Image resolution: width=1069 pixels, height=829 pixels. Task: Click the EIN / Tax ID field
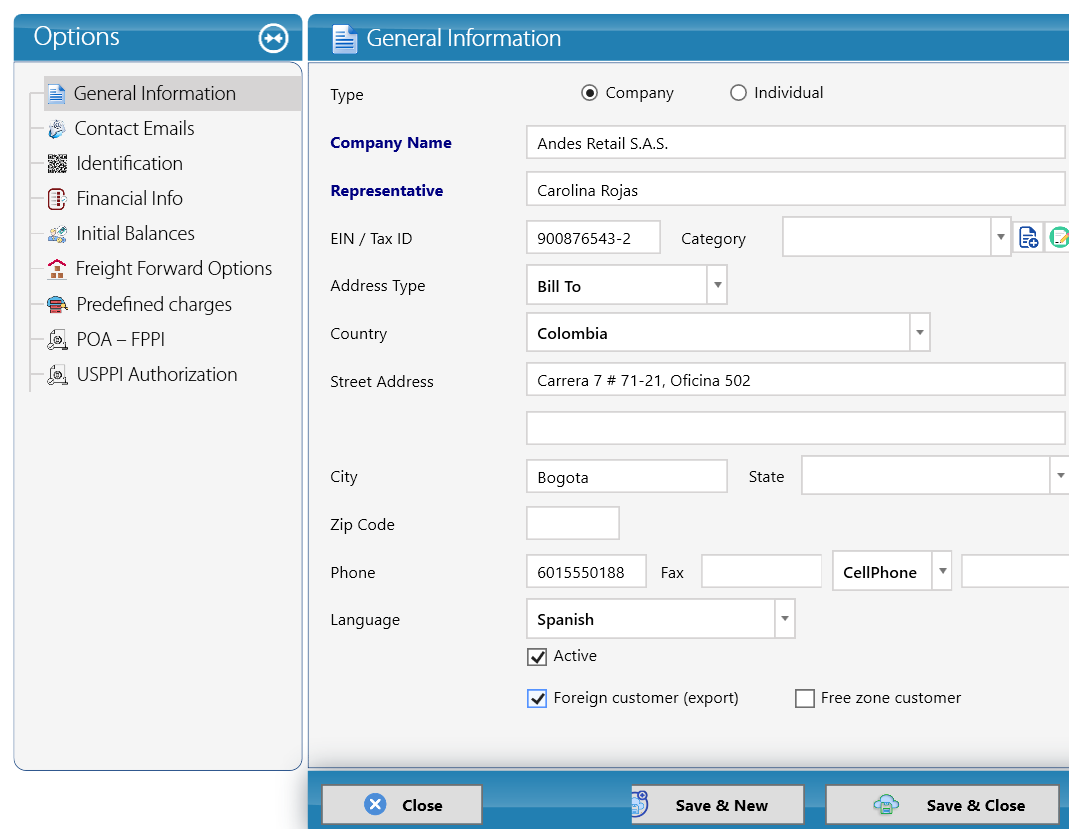coord(593,237)
